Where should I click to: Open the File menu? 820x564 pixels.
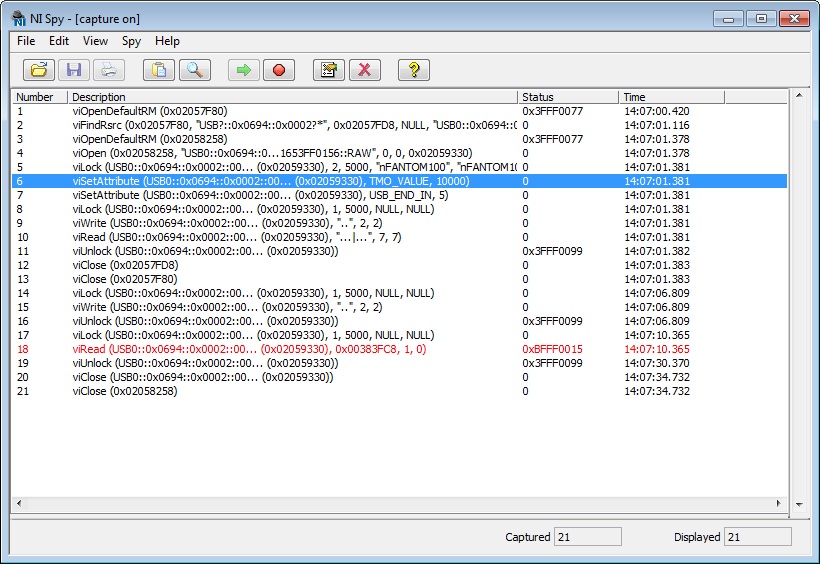pyautogui.click(x=26, y=41)
